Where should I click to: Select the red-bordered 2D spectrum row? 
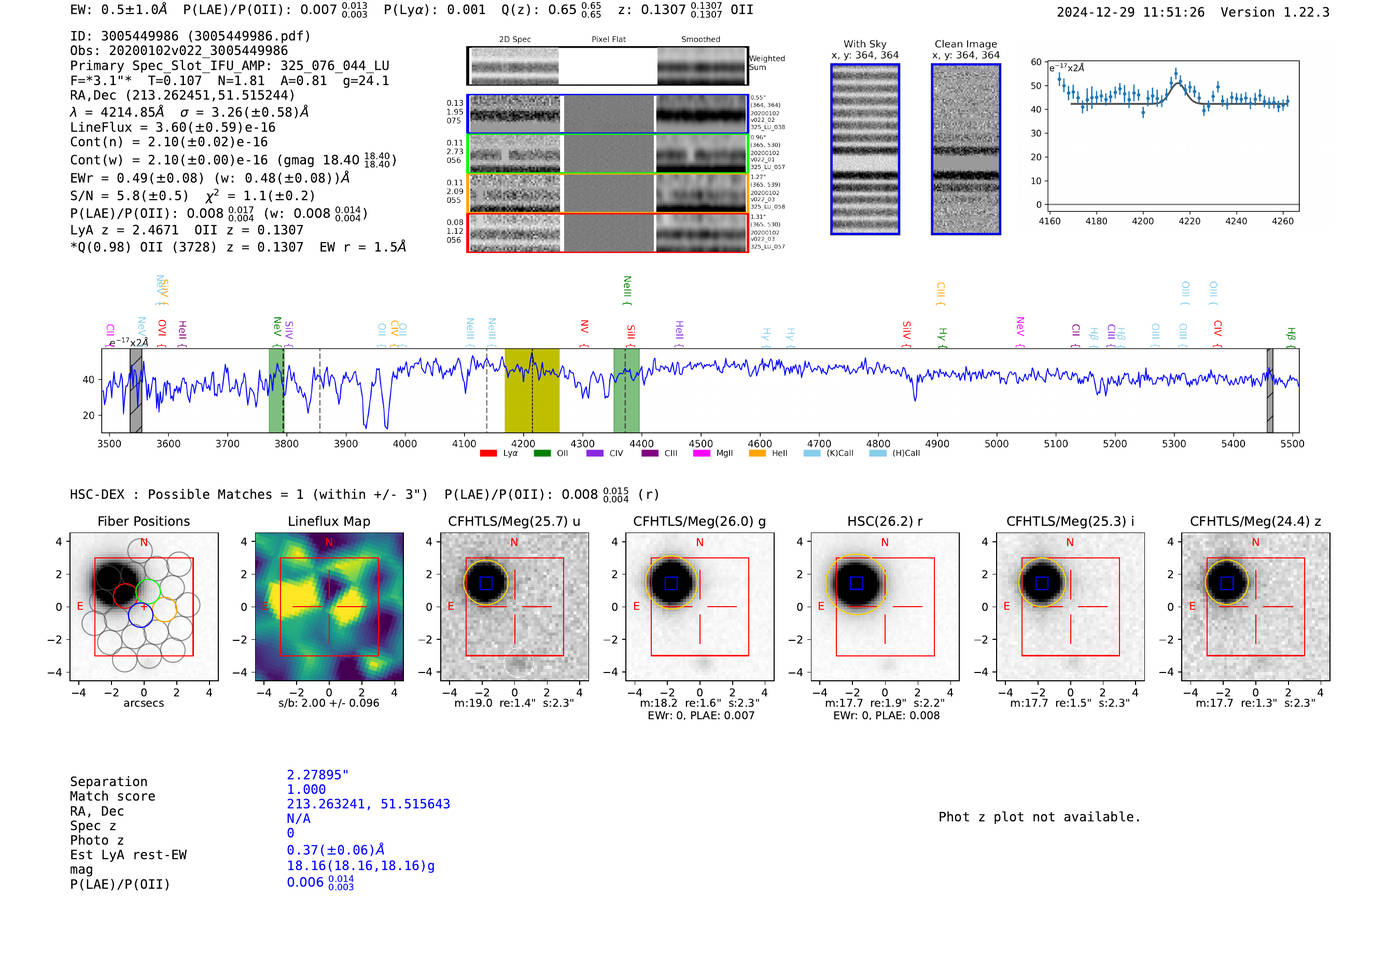608,232
